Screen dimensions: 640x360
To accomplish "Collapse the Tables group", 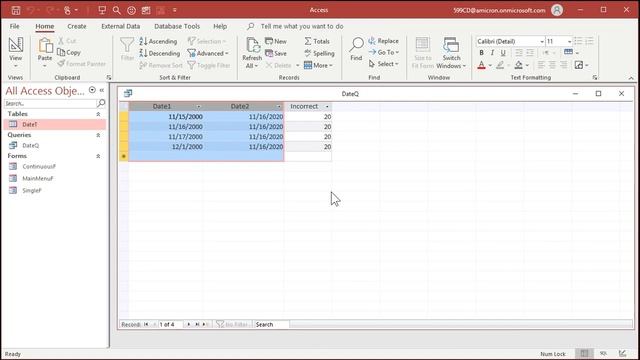I will pos(98,114).
